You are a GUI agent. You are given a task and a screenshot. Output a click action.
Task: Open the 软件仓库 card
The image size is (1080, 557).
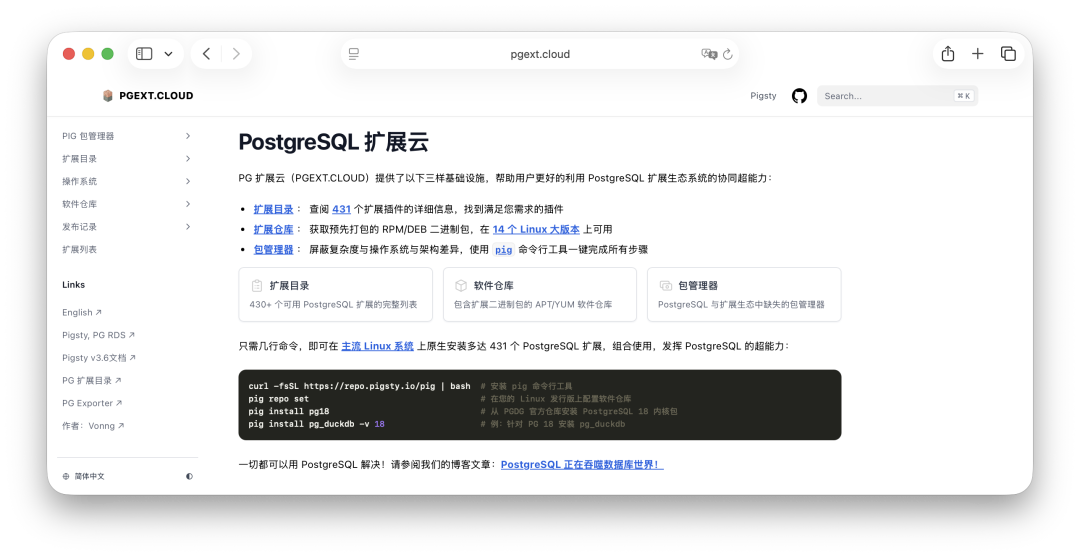coord(539,294)
